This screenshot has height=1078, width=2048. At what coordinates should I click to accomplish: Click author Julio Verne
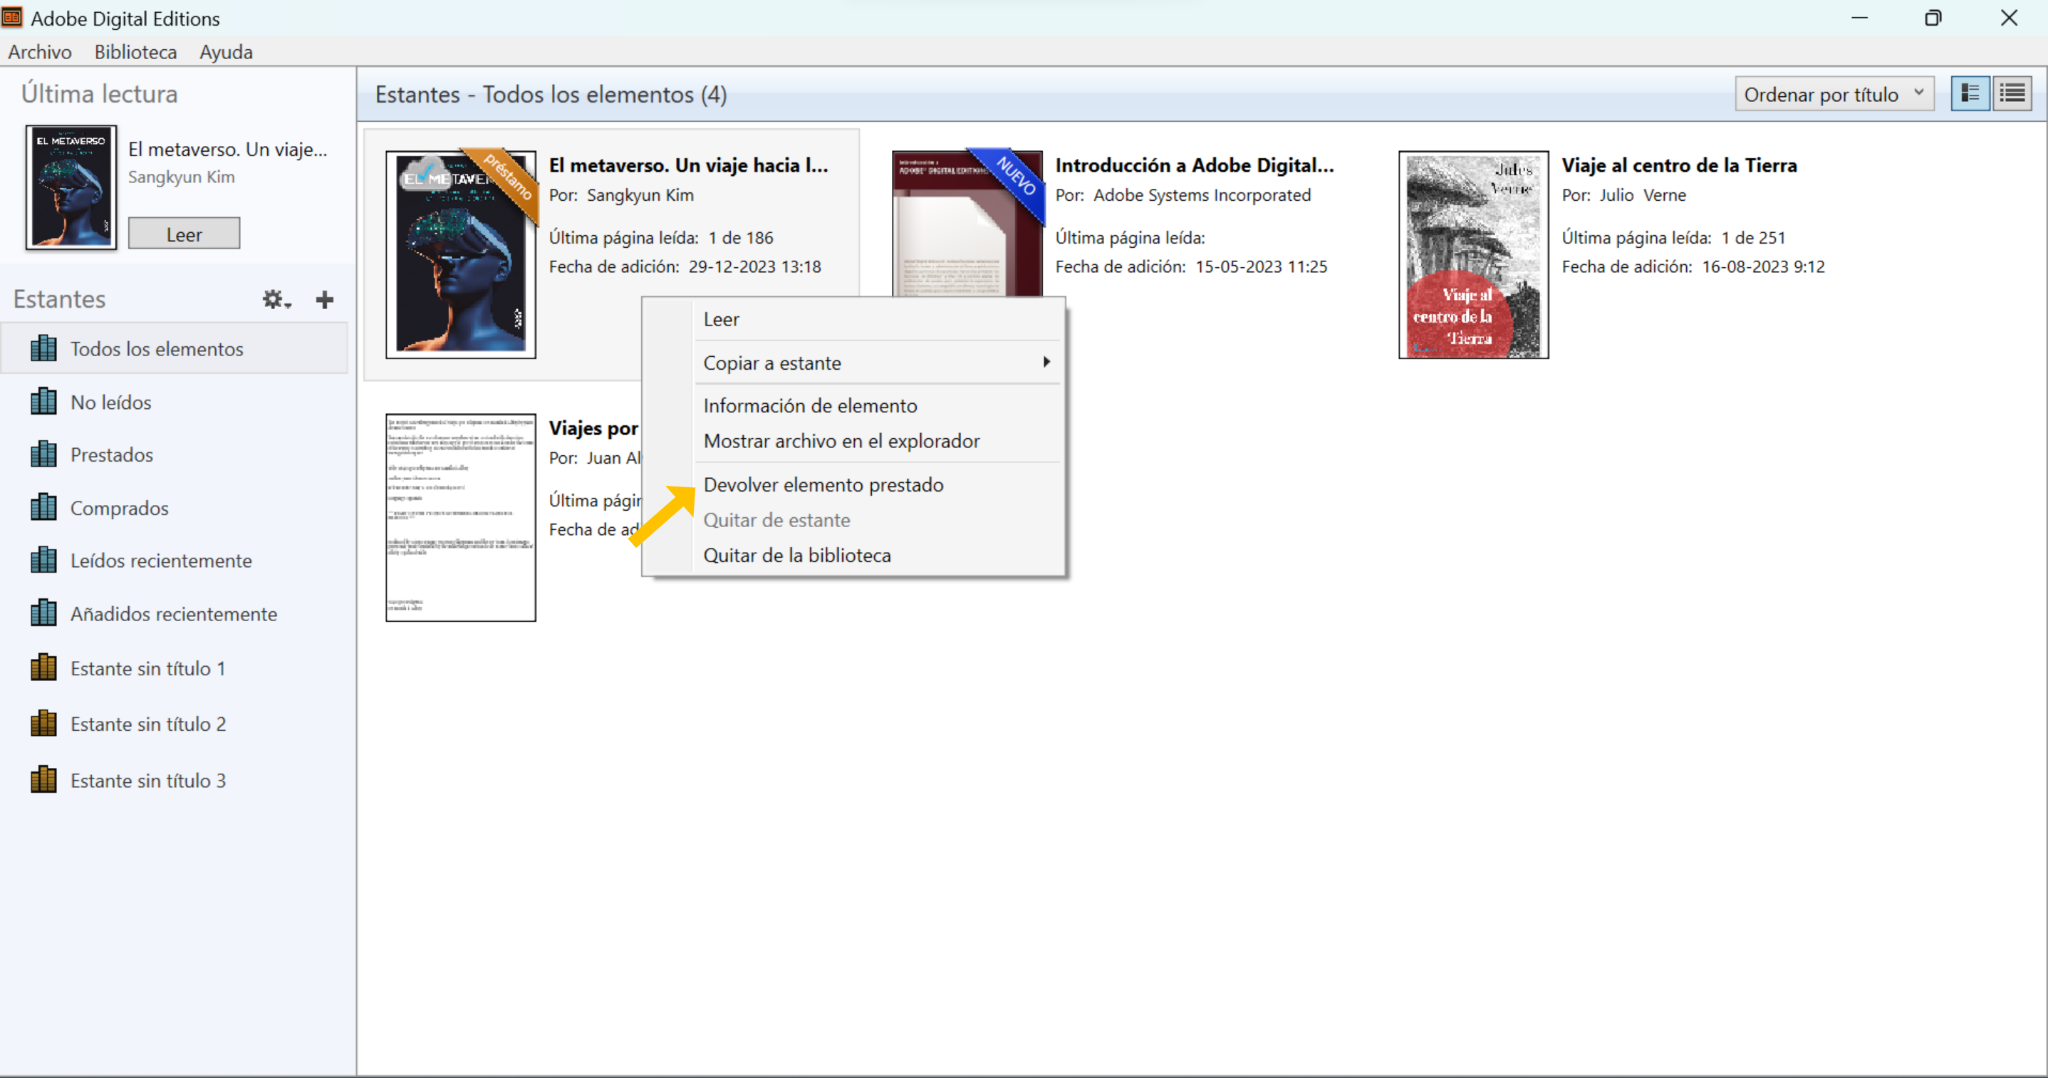click(1642, 195)
